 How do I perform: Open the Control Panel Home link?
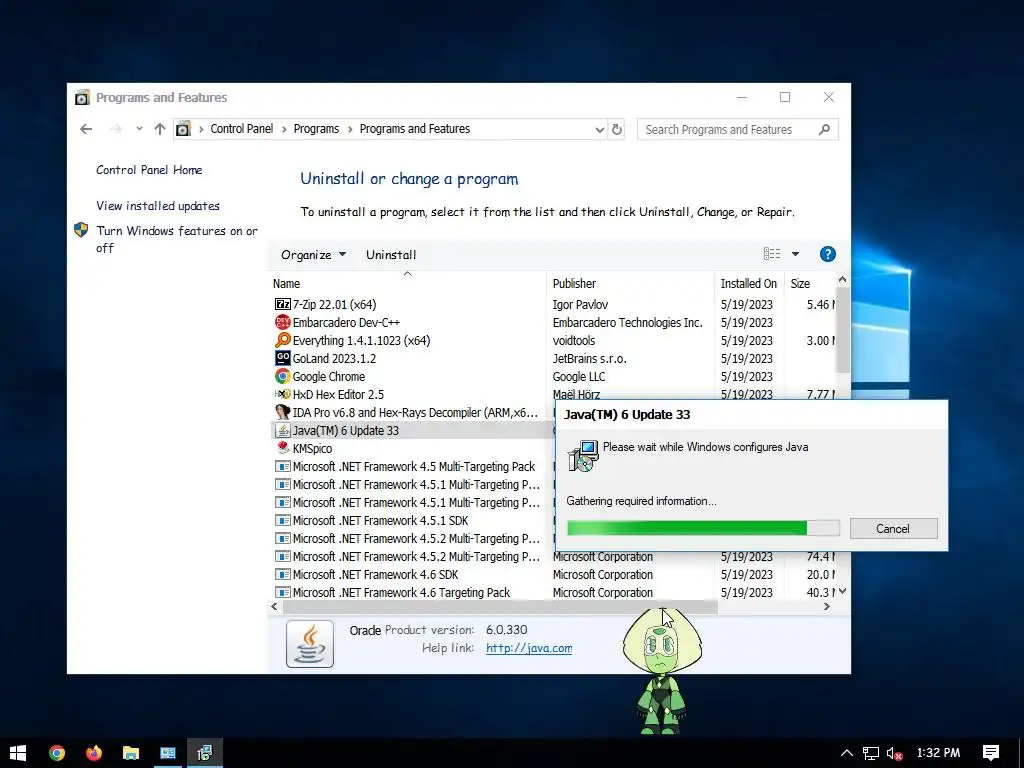click(149, 170)
